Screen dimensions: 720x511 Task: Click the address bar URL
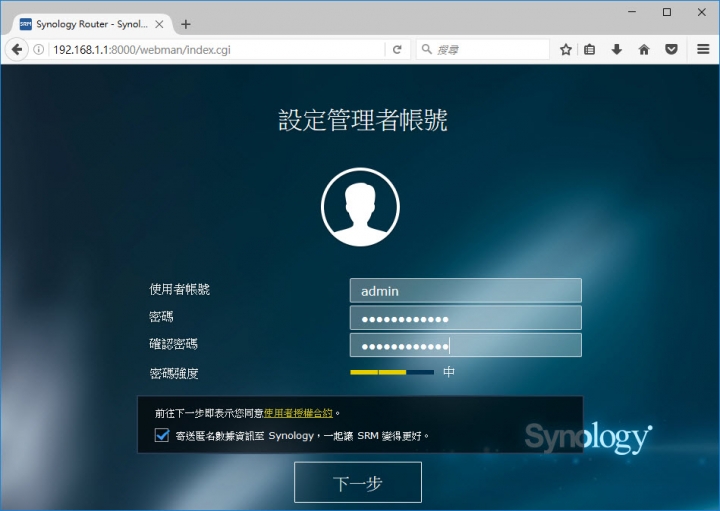(142, 50)
